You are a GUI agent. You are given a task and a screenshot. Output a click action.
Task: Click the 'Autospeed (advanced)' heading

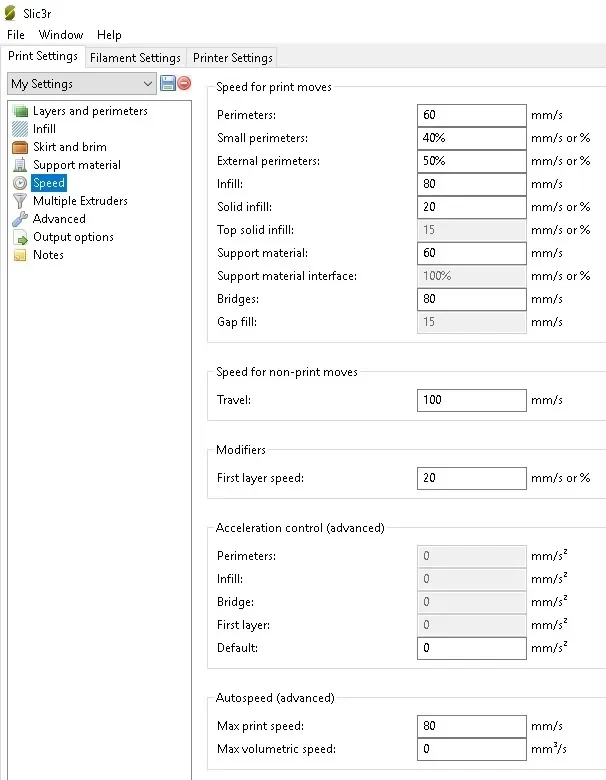[x=275, y=698]
